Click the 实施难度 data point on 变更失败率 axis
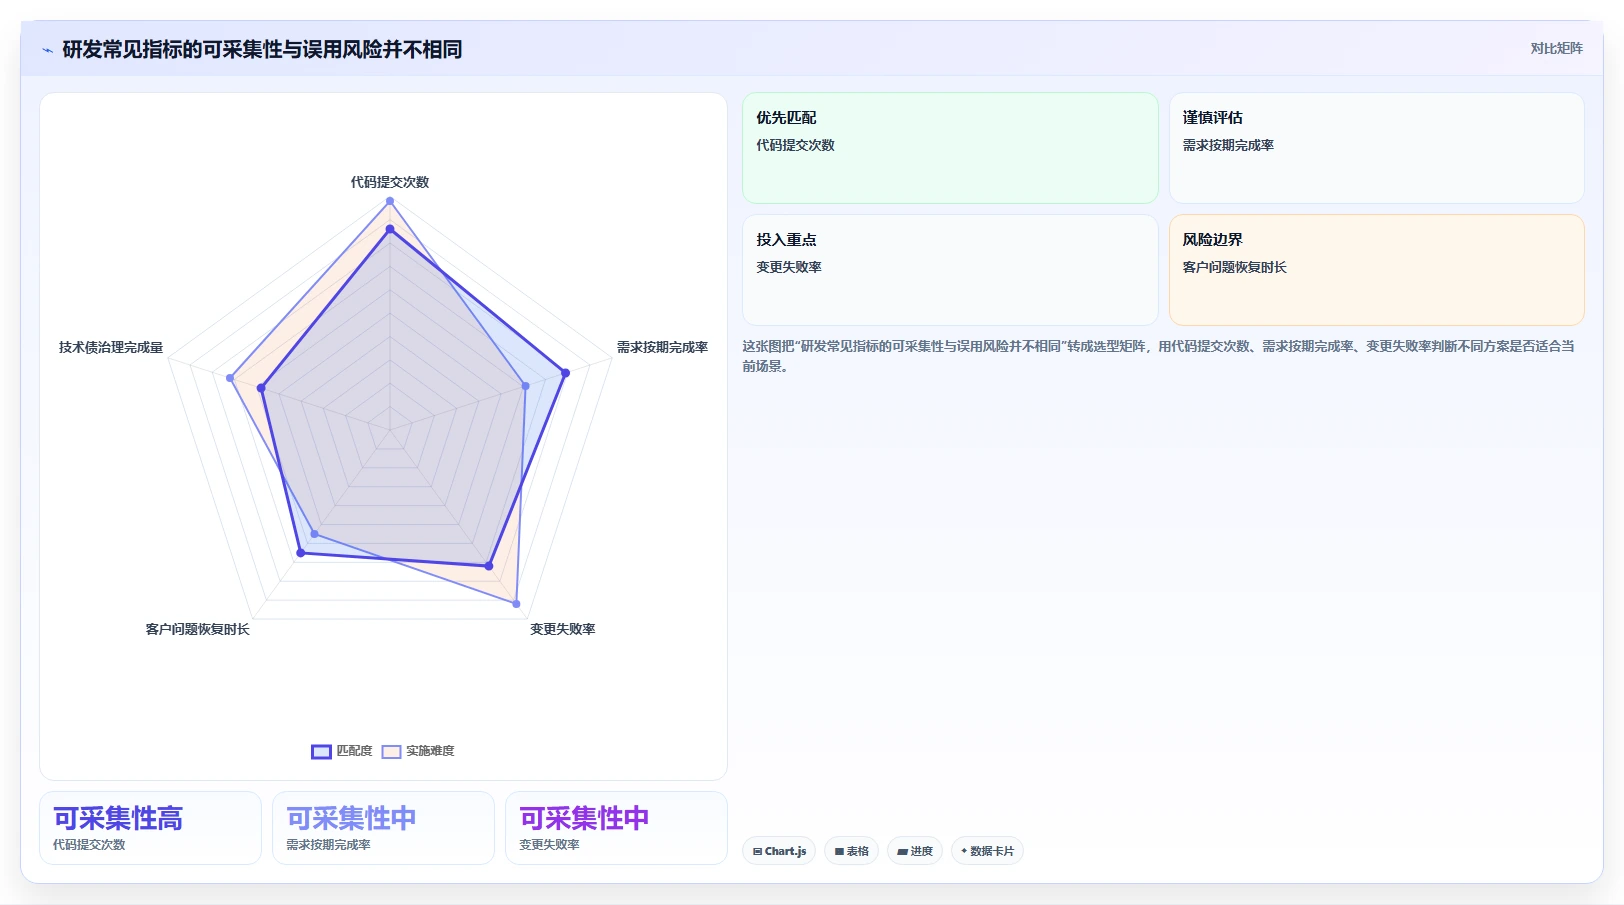The height and width of the screenshot is (905, 1624). [x=516, y=604]
